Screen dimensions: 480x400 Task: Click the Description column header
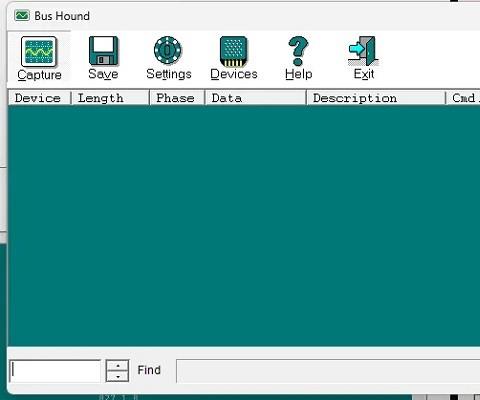pyautogui.click(x=376, y=98)
